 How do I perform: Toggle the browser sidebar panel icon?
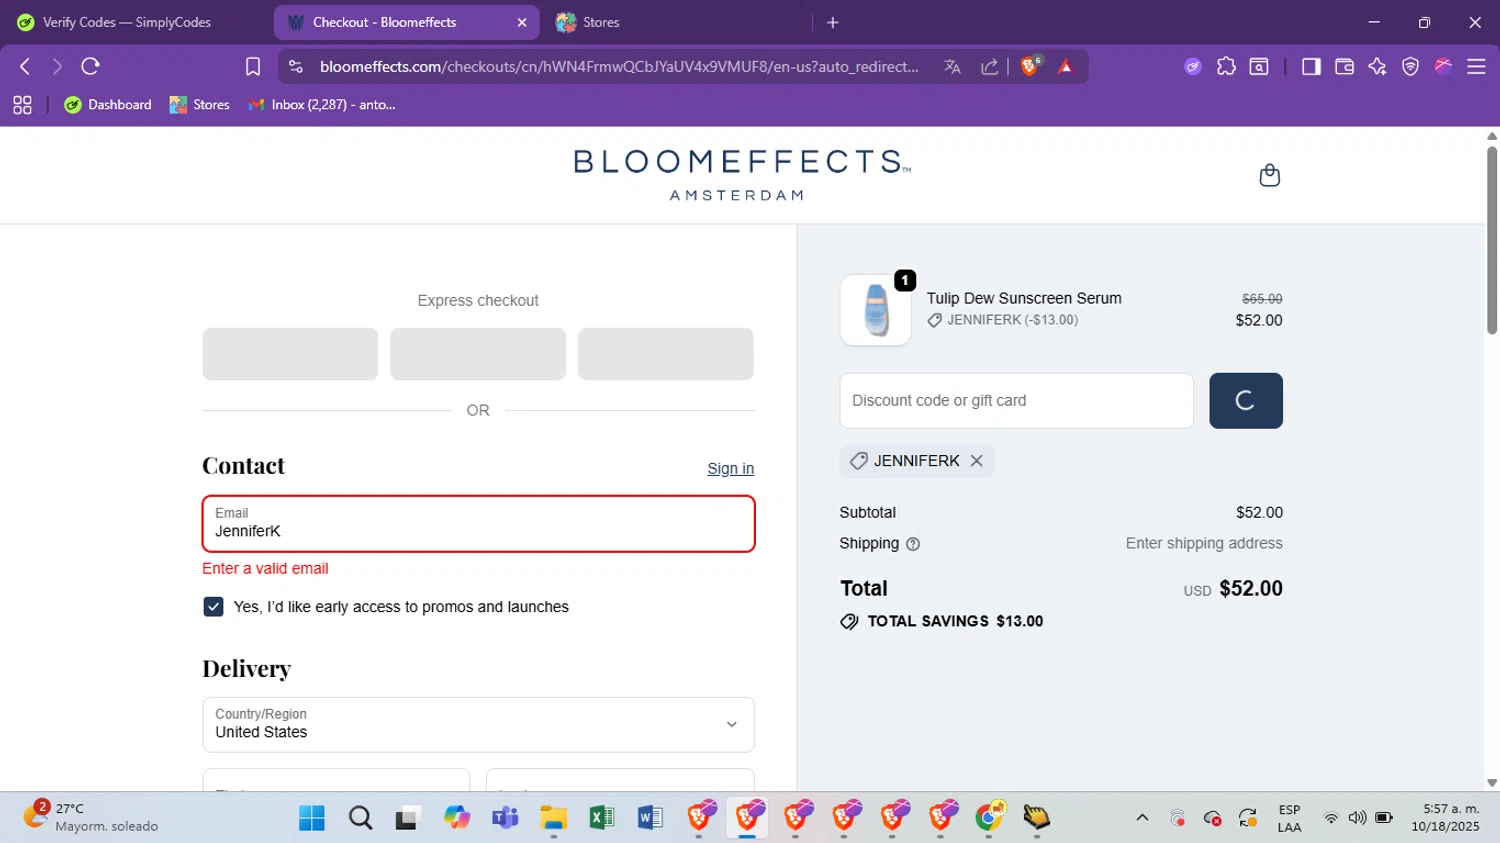[1311, 66]
